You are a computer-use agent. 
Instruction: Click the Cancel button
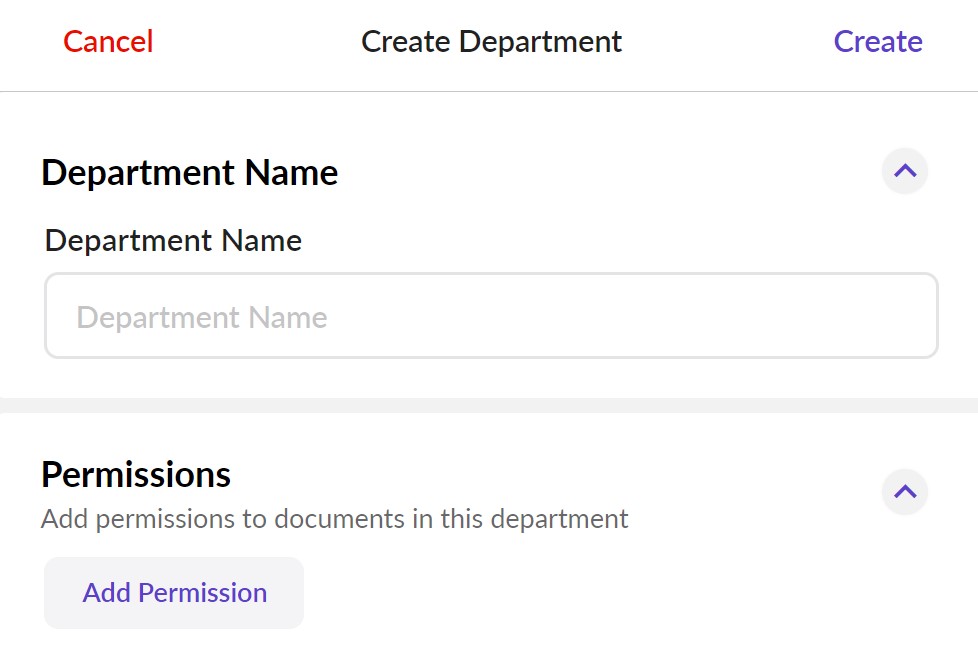(108, 41)
